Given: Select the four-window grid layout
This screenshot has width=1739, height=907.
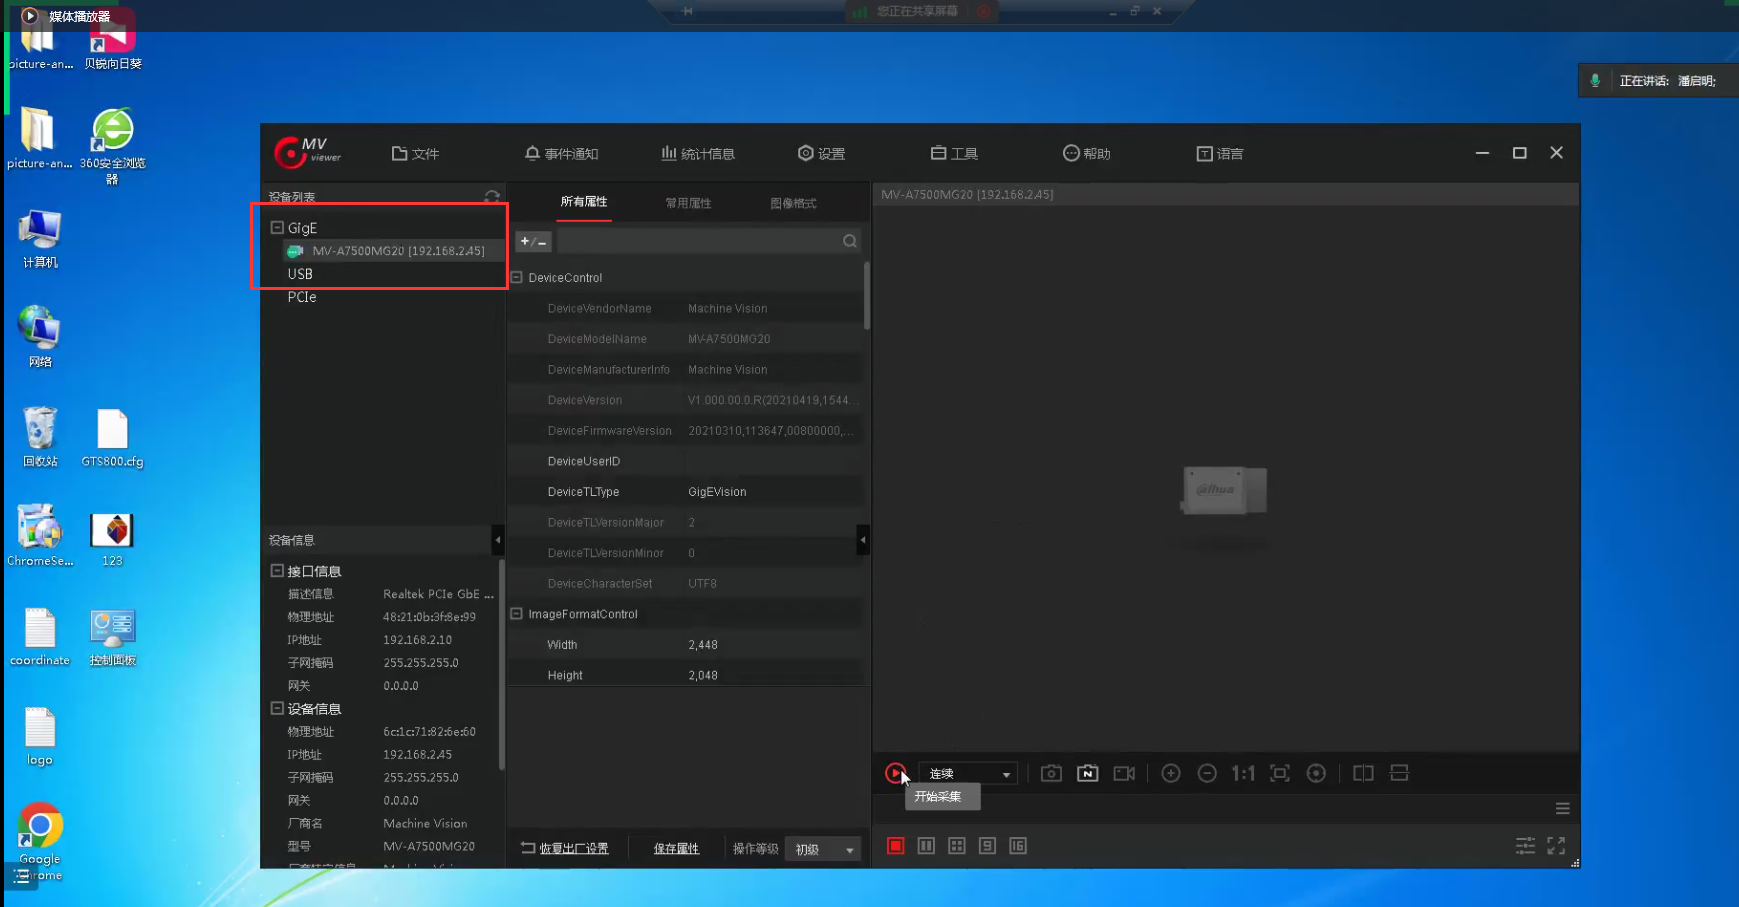Looking at the screenshot, I should click(x=957, y=846).
